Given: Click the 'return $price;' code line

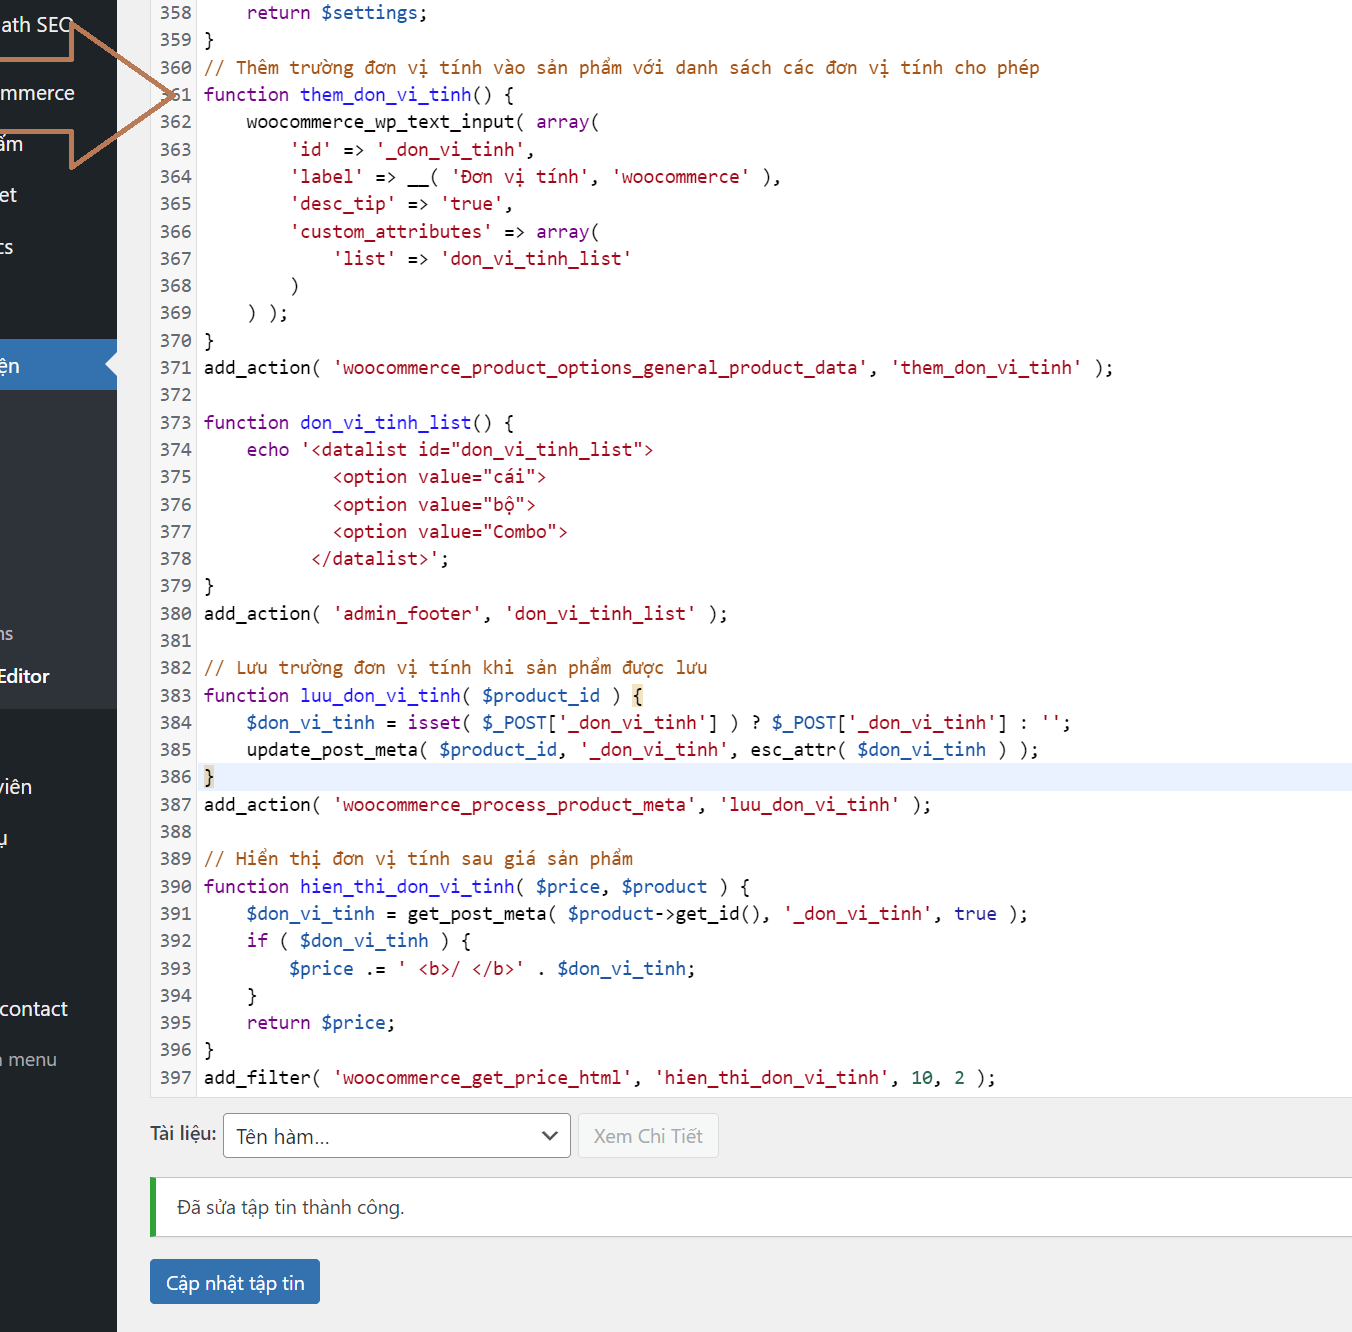Looking at the screenshot, I should [321, 1022].
